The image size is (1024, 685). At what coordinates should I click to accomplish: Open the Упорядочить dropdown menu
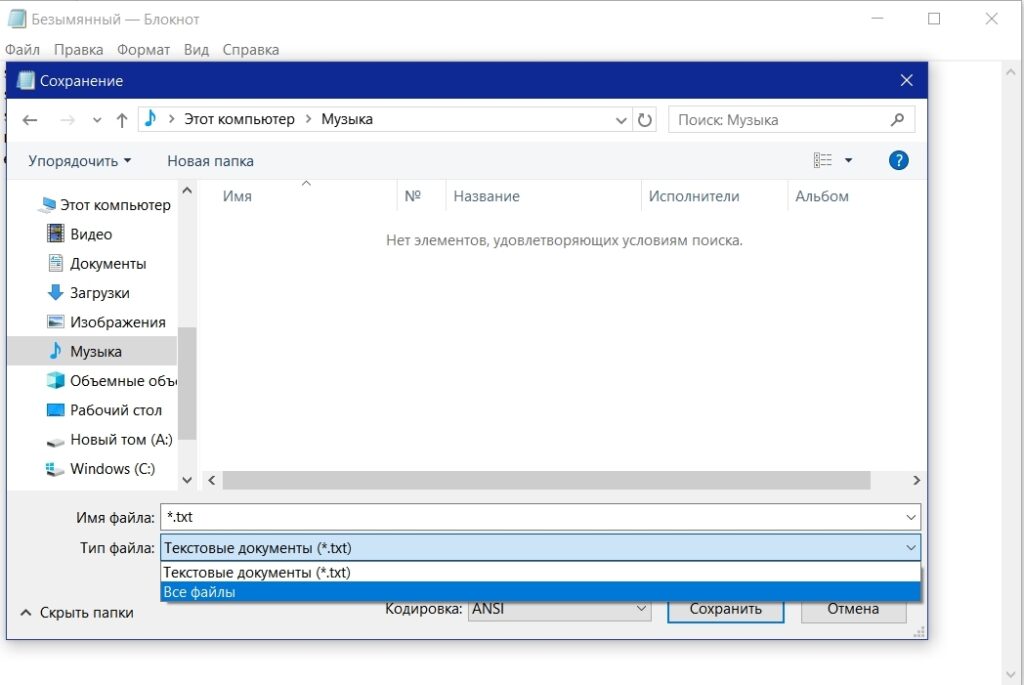click(80, 161)
